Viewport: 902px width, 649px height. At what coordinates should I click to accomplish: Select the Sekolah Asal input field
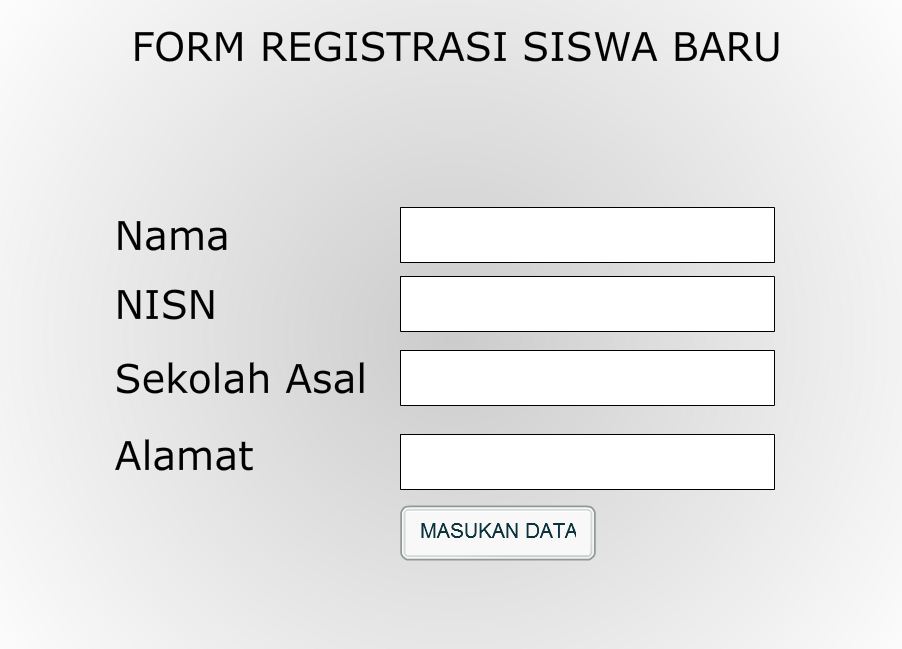(587, 378)
